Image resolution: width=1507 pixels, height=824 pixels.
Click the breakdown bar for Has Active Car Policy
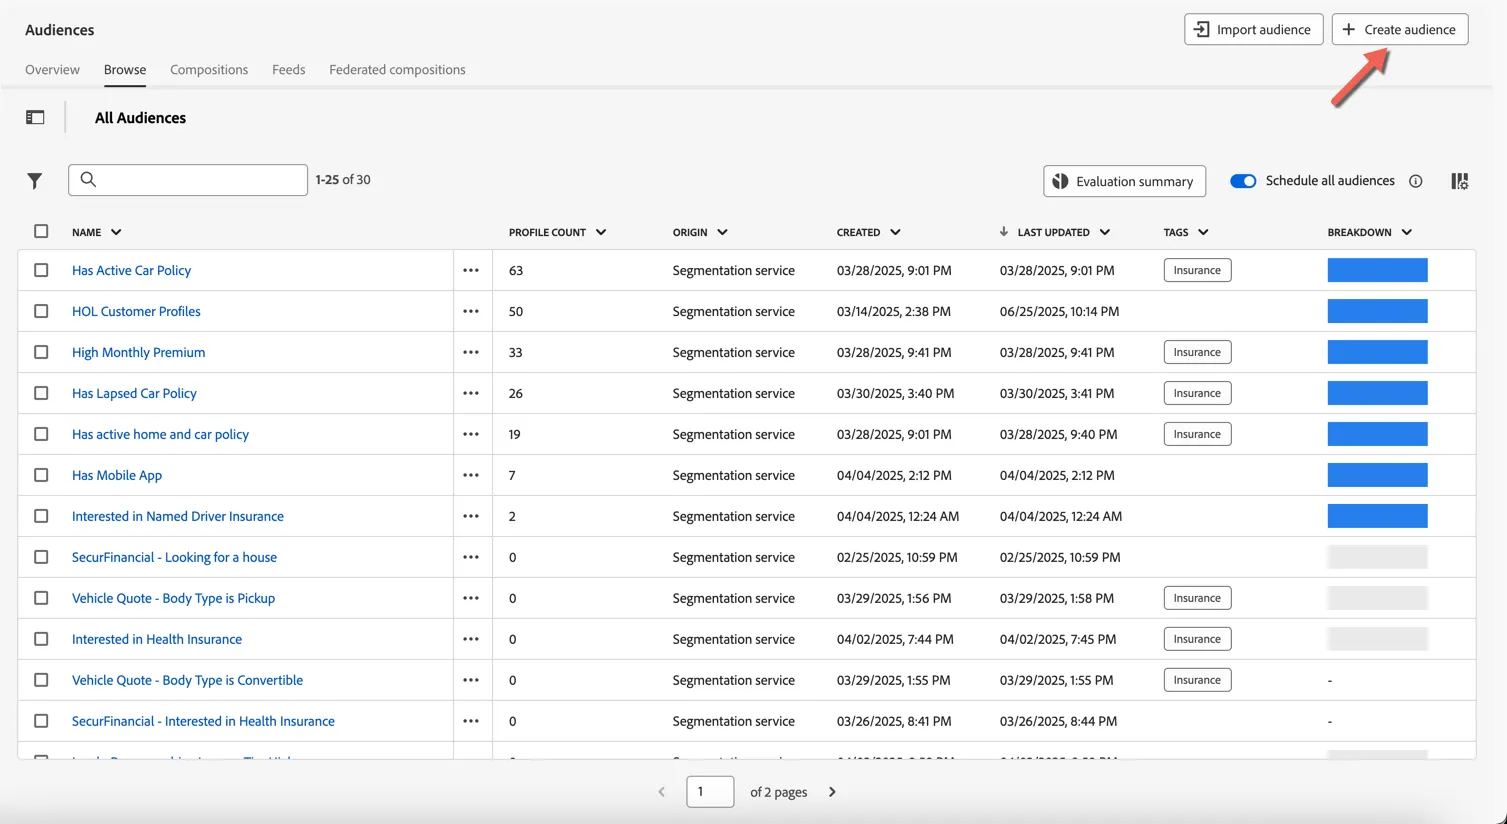1378,270
